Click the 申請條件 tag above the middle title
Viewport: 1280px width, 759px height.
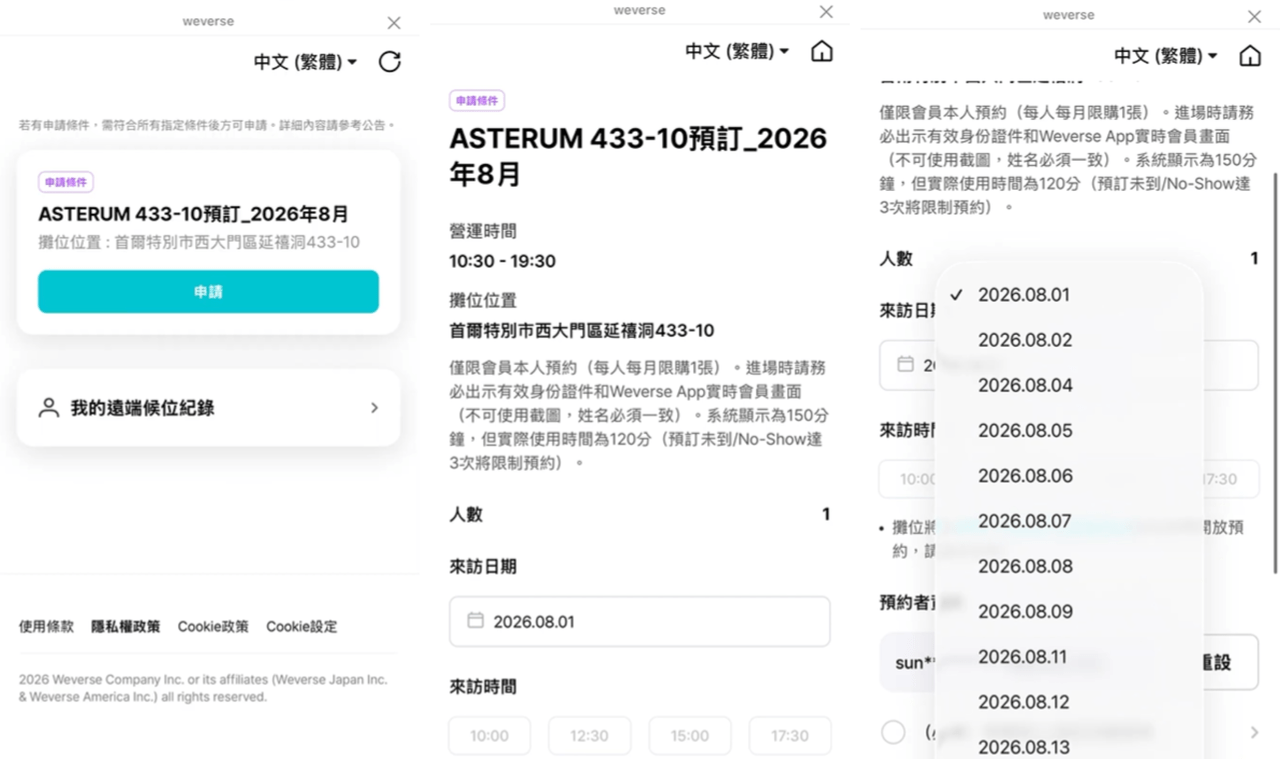pos(477,101)
